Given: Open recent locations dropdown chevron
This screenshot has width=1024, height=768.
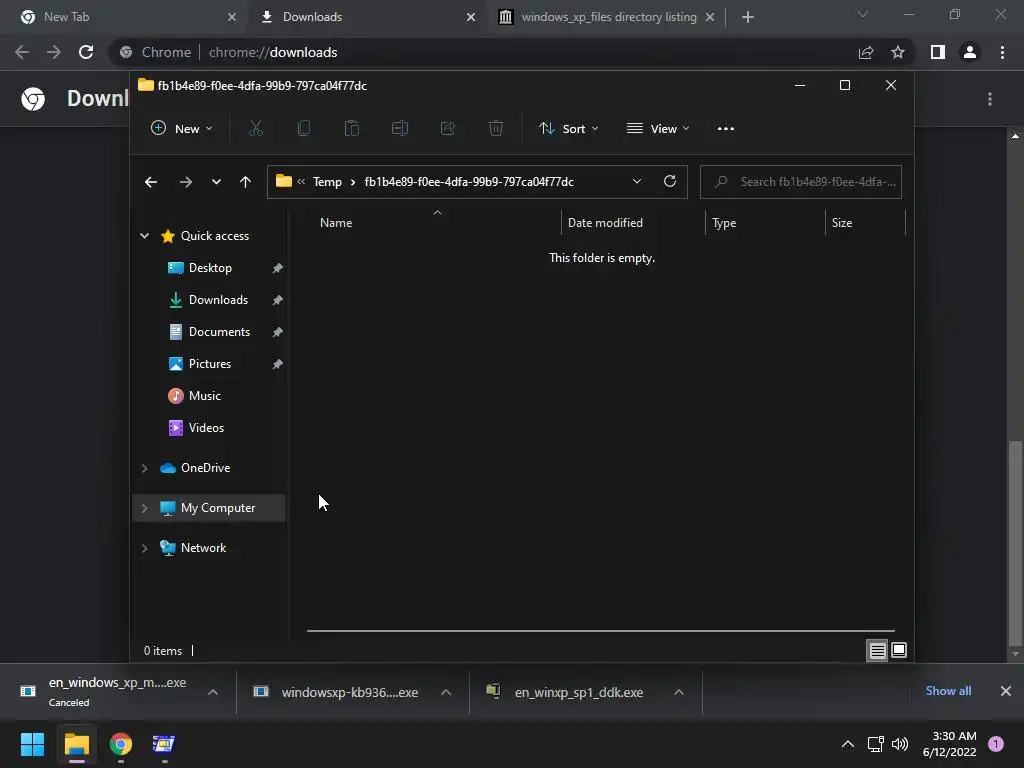Looking at the screenshot, I should coord(216,182).
